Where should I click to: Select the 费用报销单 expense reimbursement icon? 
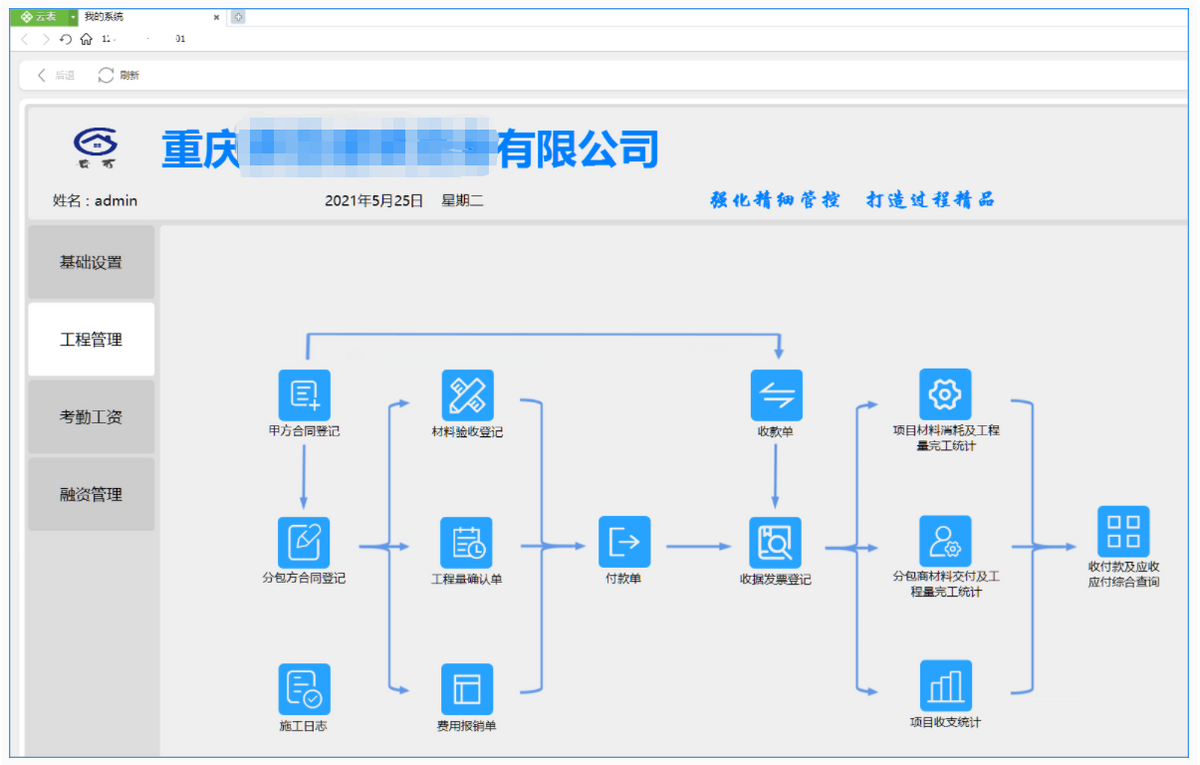(x=467, y=686)
